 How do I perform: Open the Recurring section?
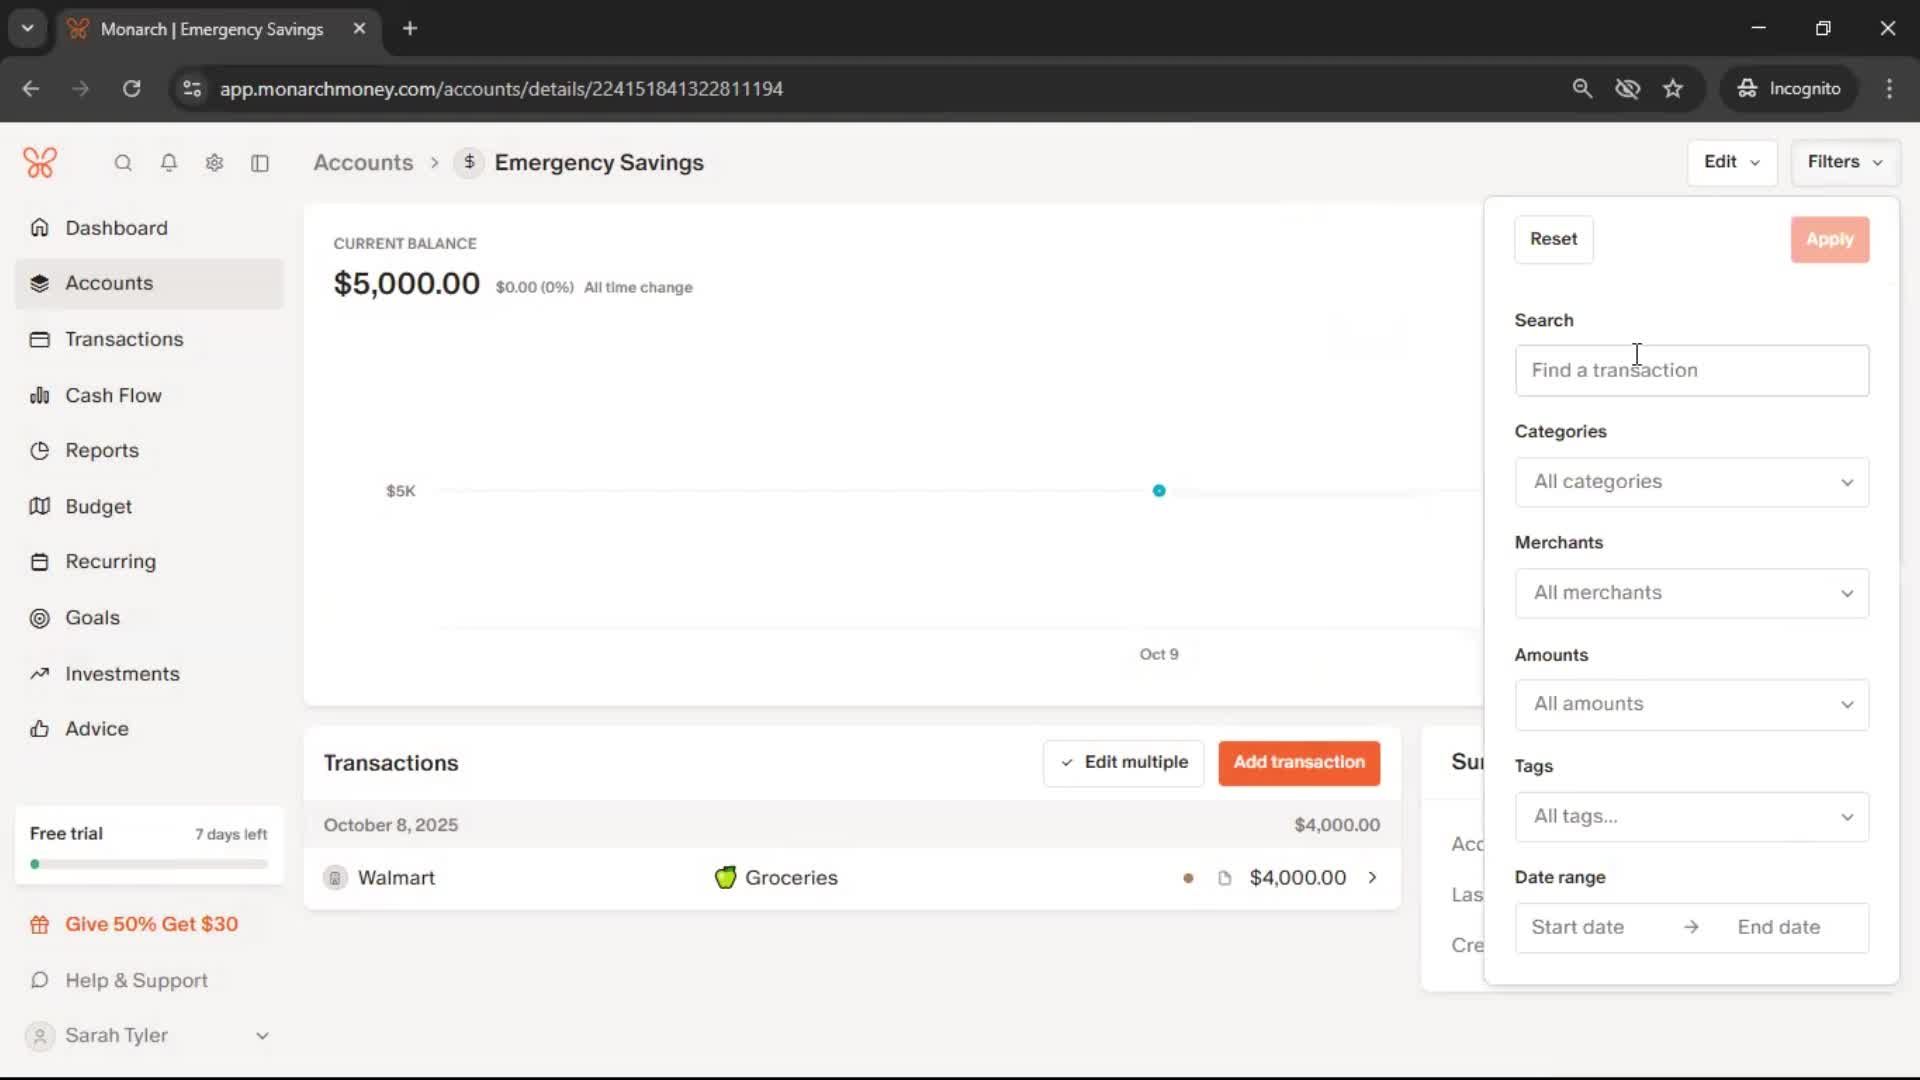[110, 562]
